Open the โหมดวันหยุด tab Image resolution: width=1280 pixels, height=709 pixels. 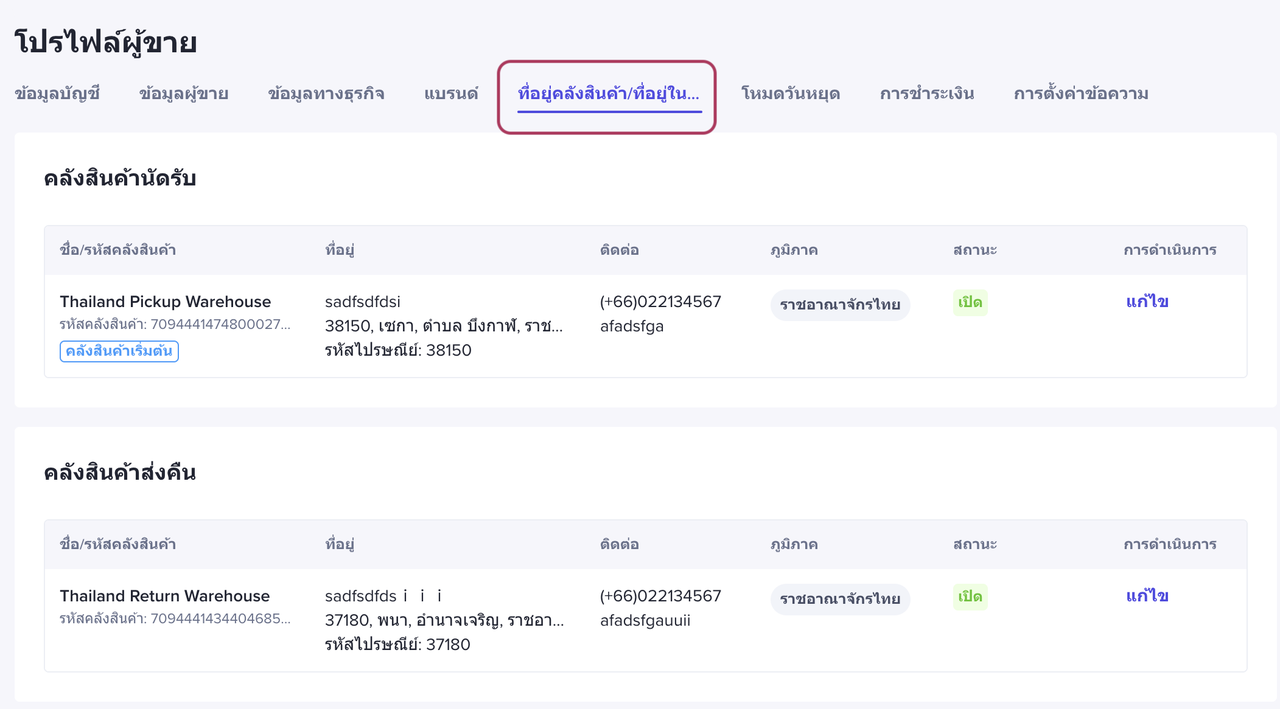tap(790, 94)
